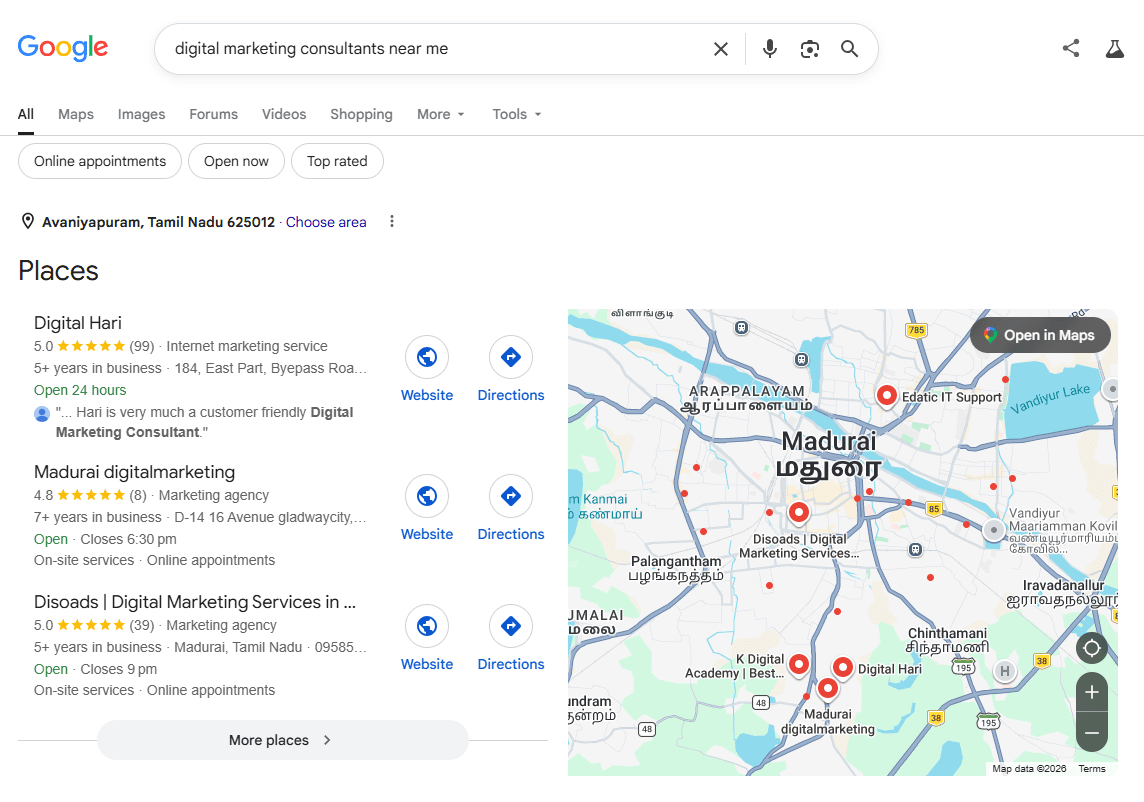Image resolution: width=1144 pixels, height=802 pixels.
Task: Open the Disoads Digital Marketing Services listing title
Action: 195,602
